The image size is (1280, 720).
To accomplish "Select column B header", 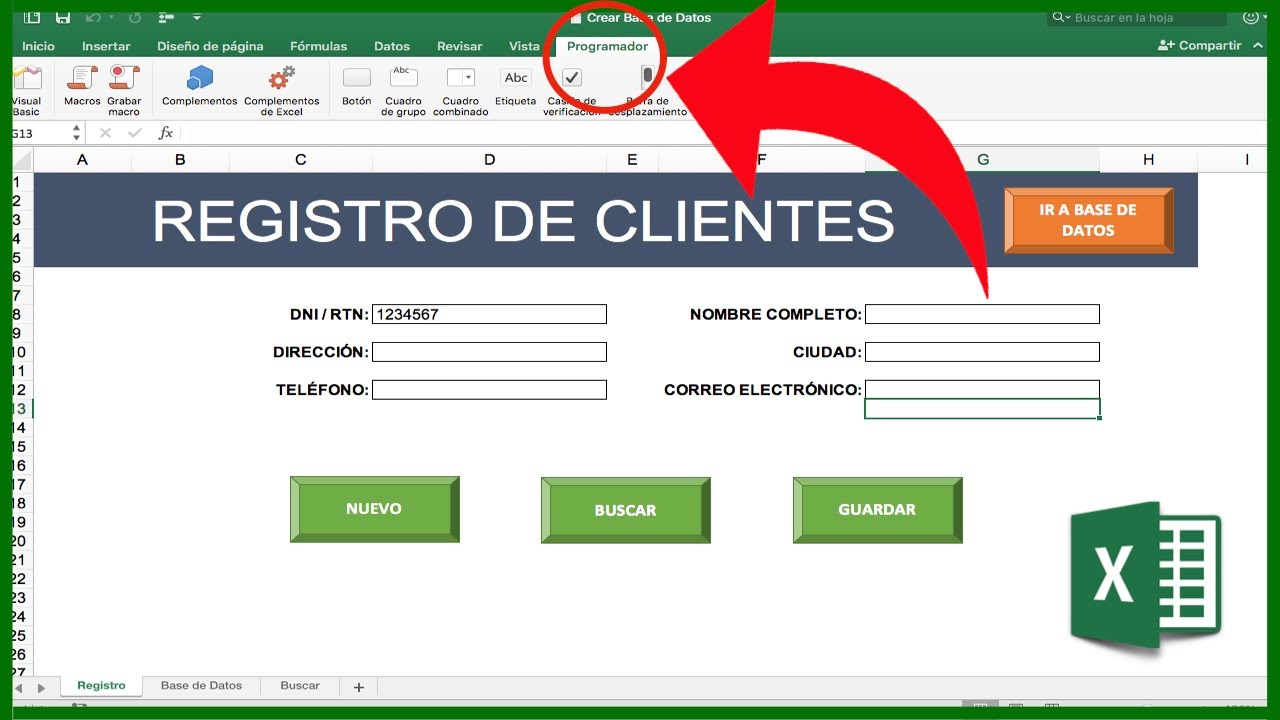I will [x=180, y=160].
